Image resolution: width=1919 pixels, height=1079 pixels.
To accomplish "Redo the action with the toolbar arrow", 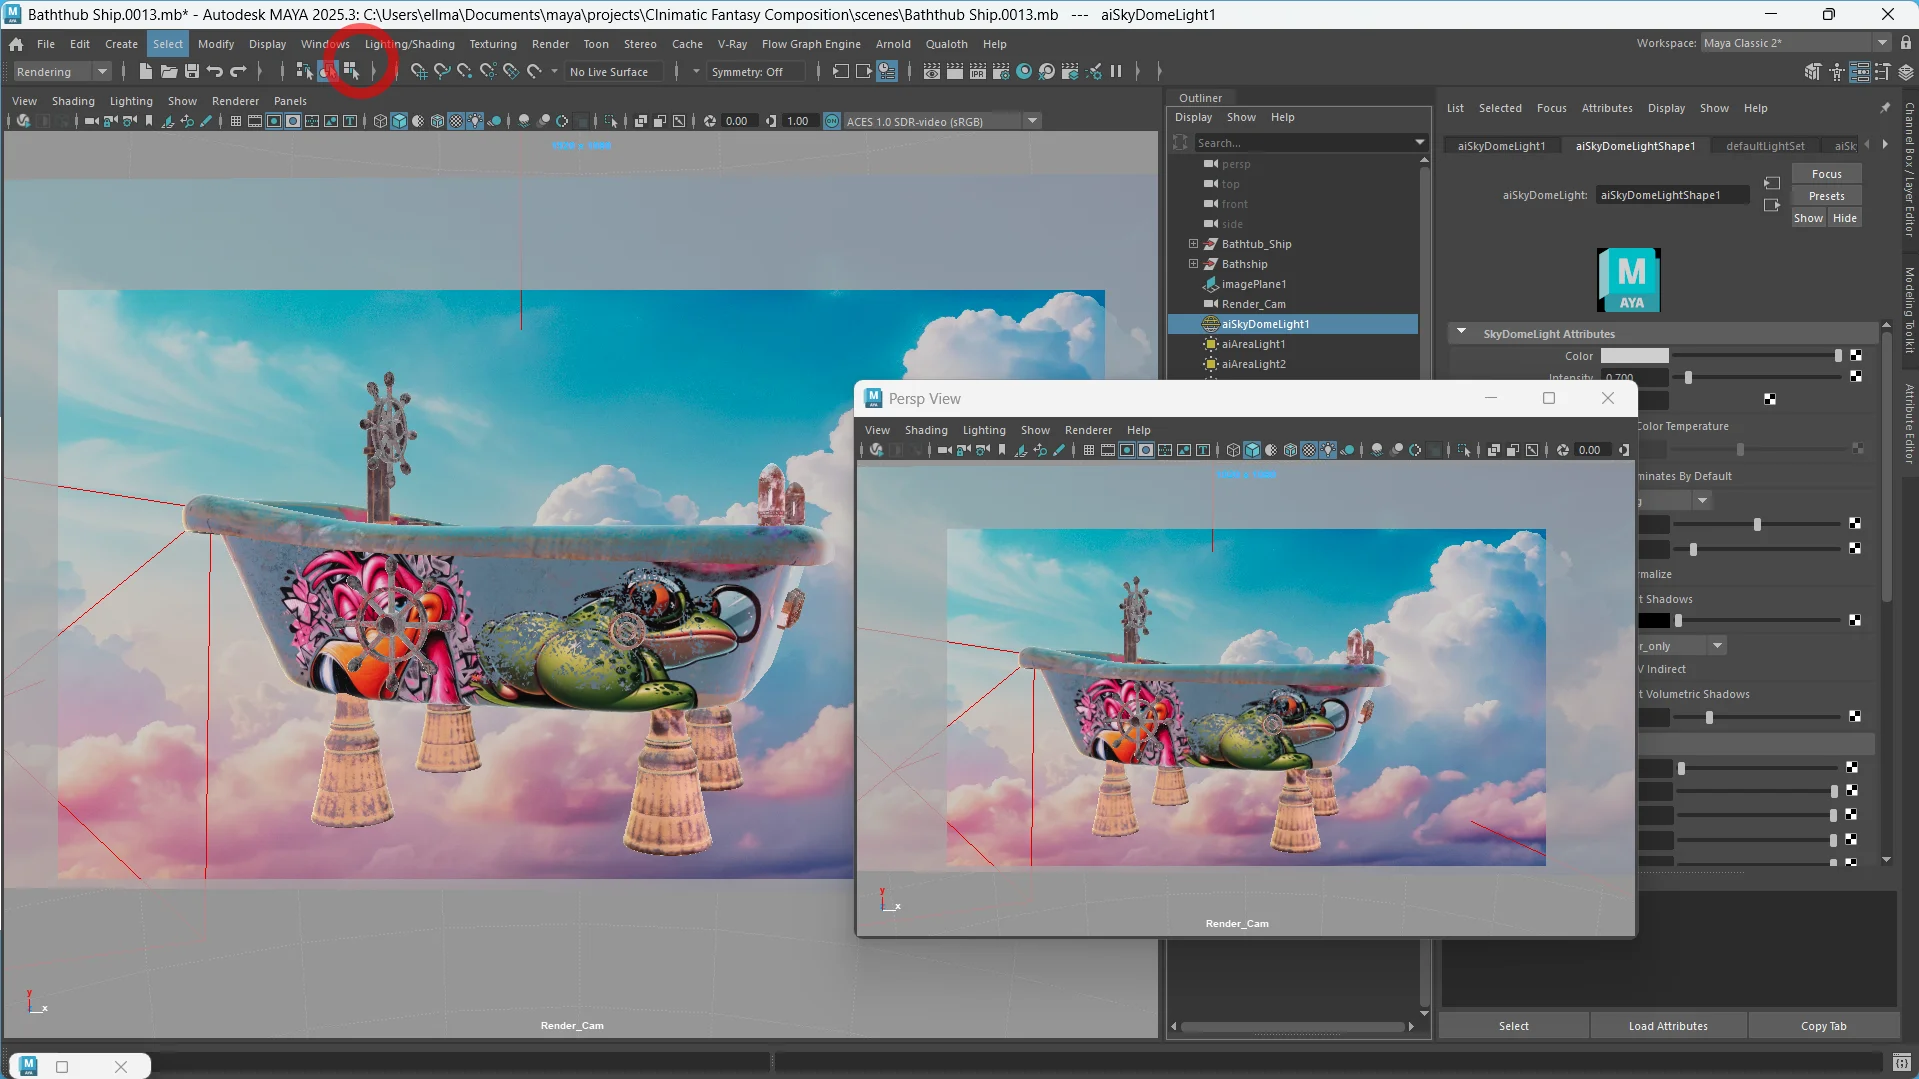I will (x=238, y=71).
